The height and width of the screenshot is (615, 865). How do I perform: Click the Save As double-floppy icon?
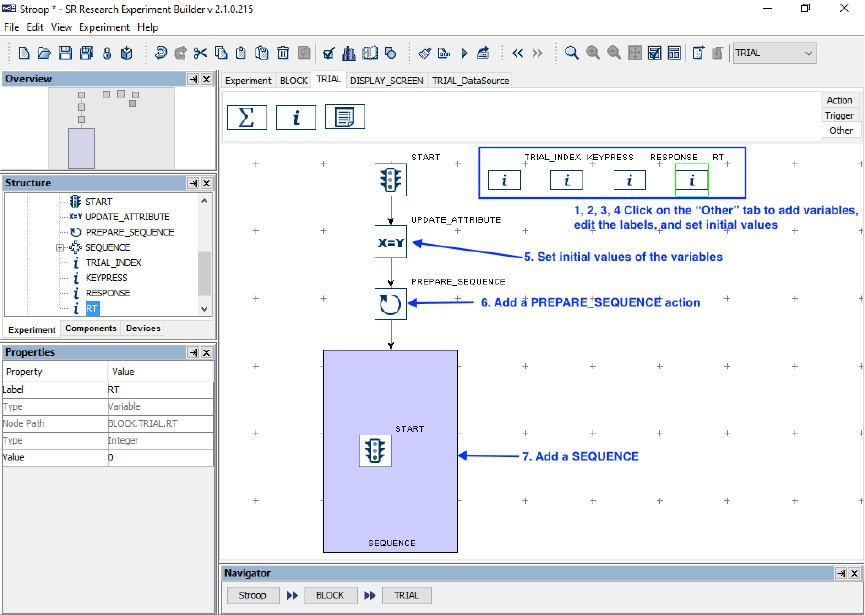(86, 53)
